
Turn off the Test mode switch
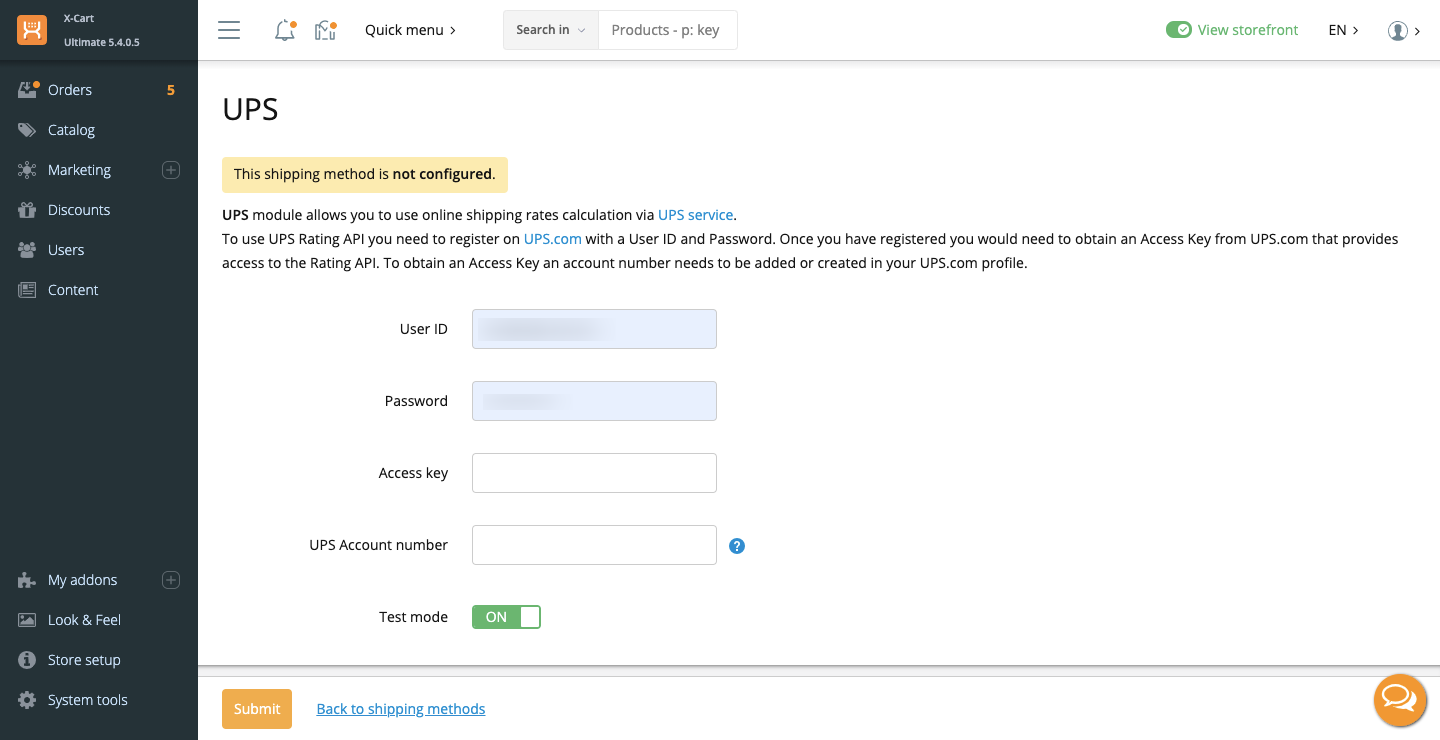(x=506, y=617)
